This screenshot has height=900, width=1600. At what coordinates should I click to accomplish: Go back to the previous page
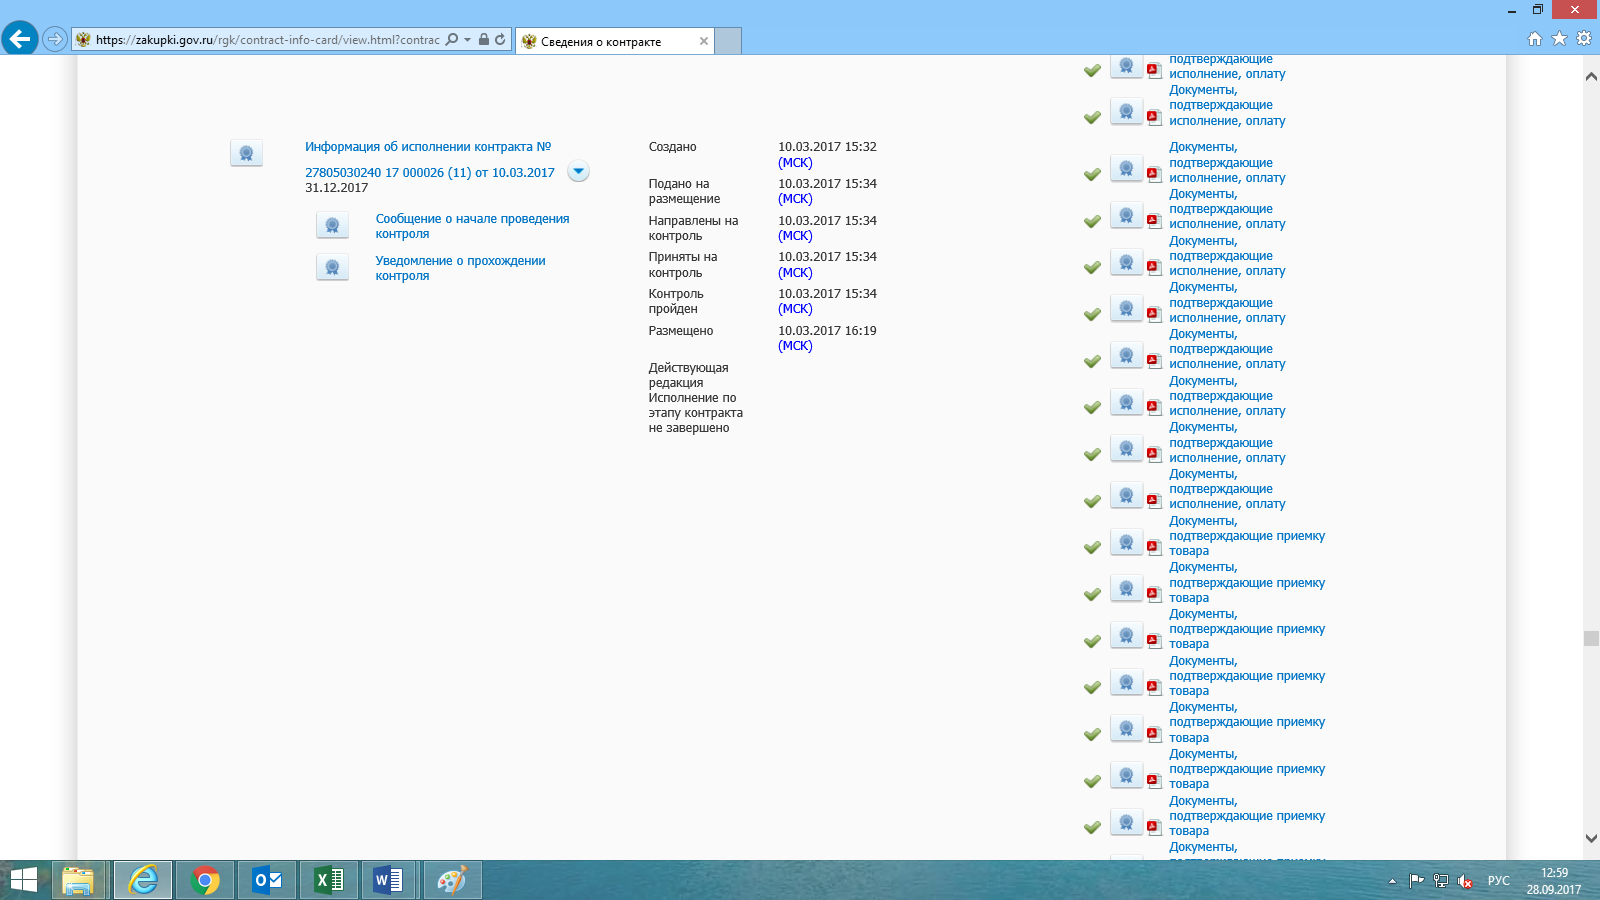(x=20, y=39)
